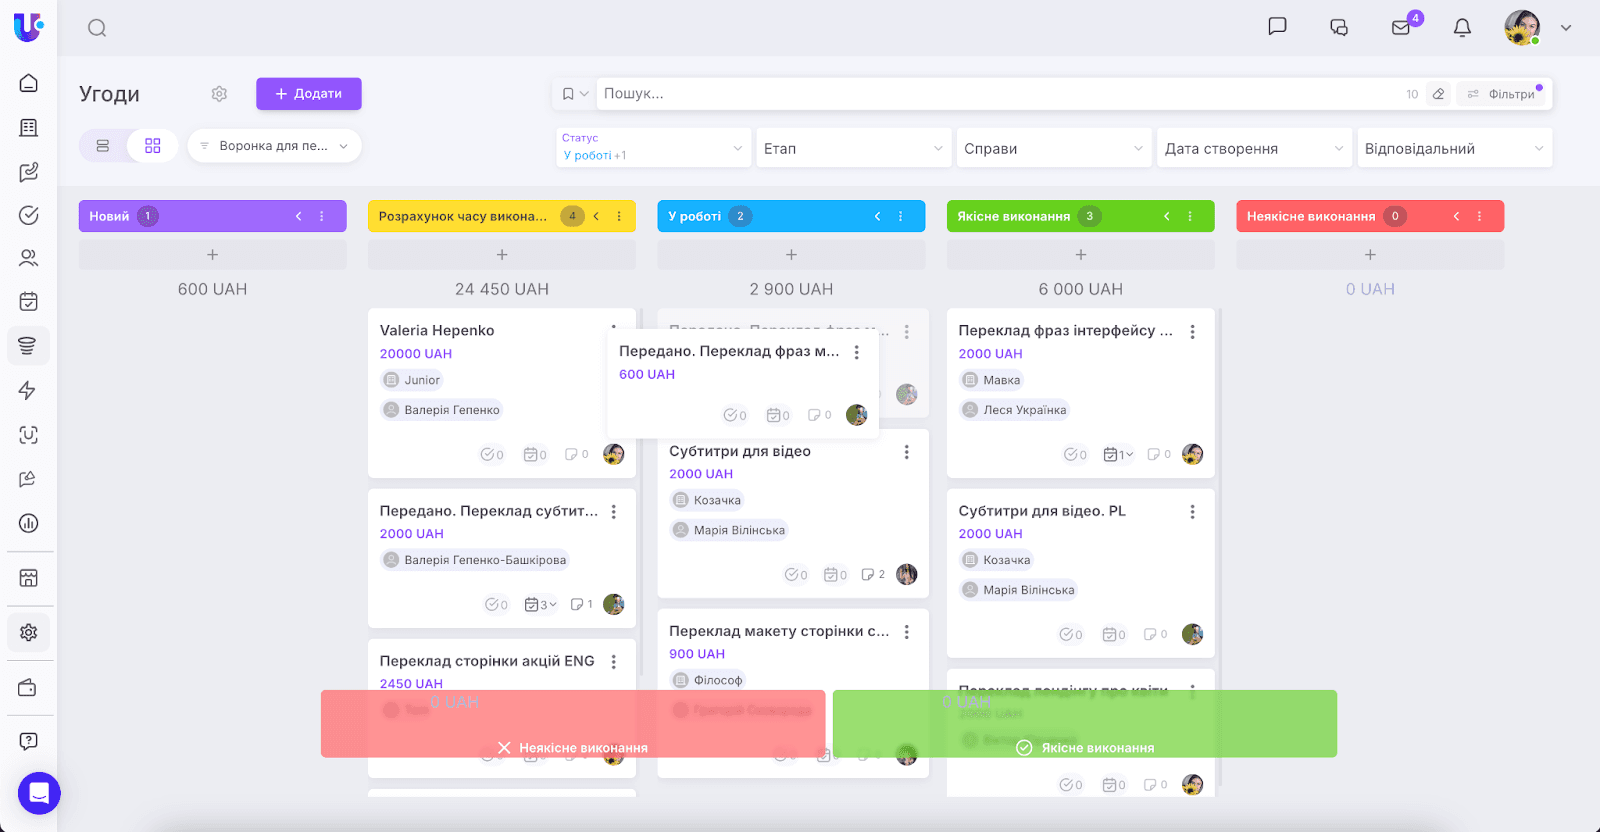Open the marketplace store icon in sidebar
This screenshot has width=1600, height=832.
29,578
